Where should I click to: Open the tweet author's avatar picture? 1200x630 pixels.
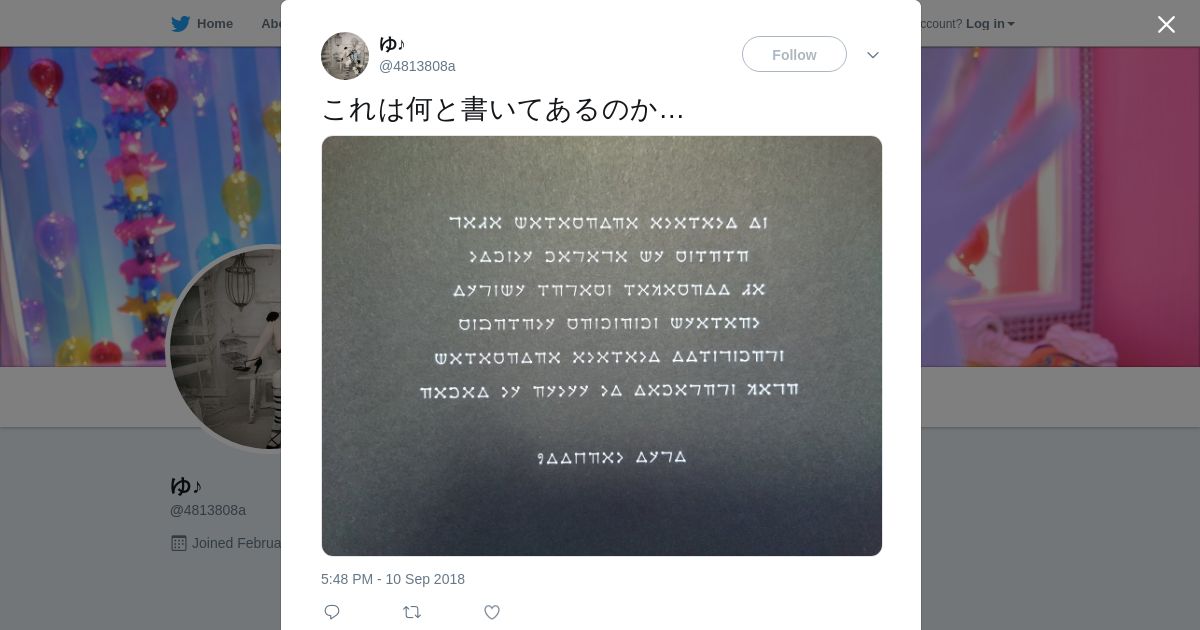pyautogui.click(x=345, y=56)
